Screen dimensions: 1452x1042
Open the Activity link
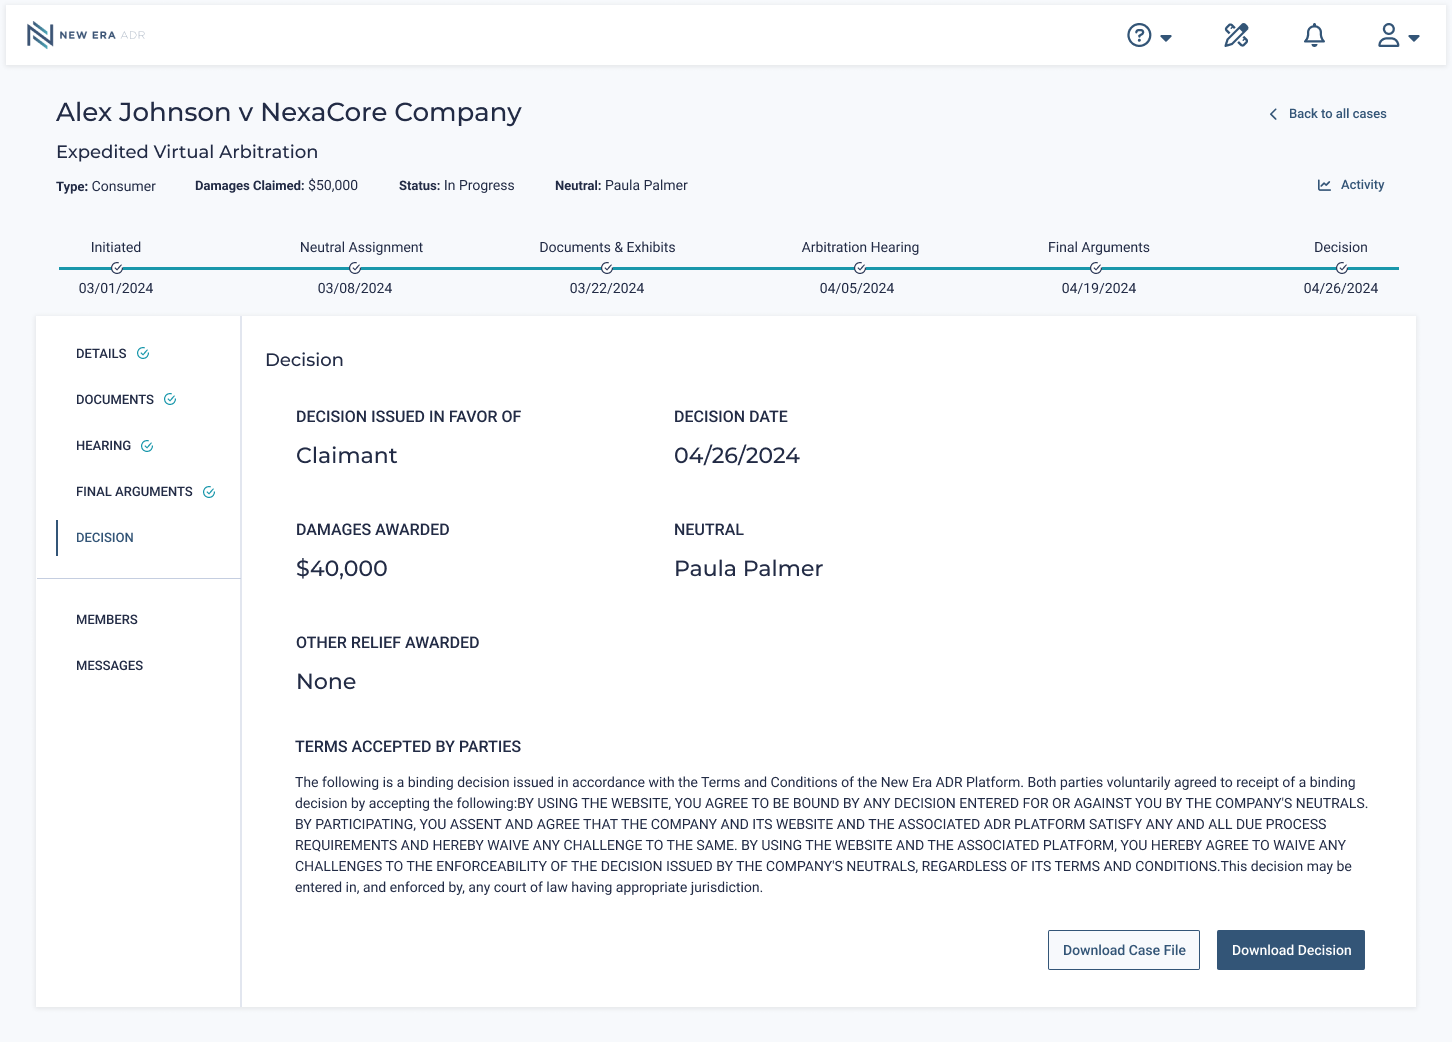click(1362, 185)
